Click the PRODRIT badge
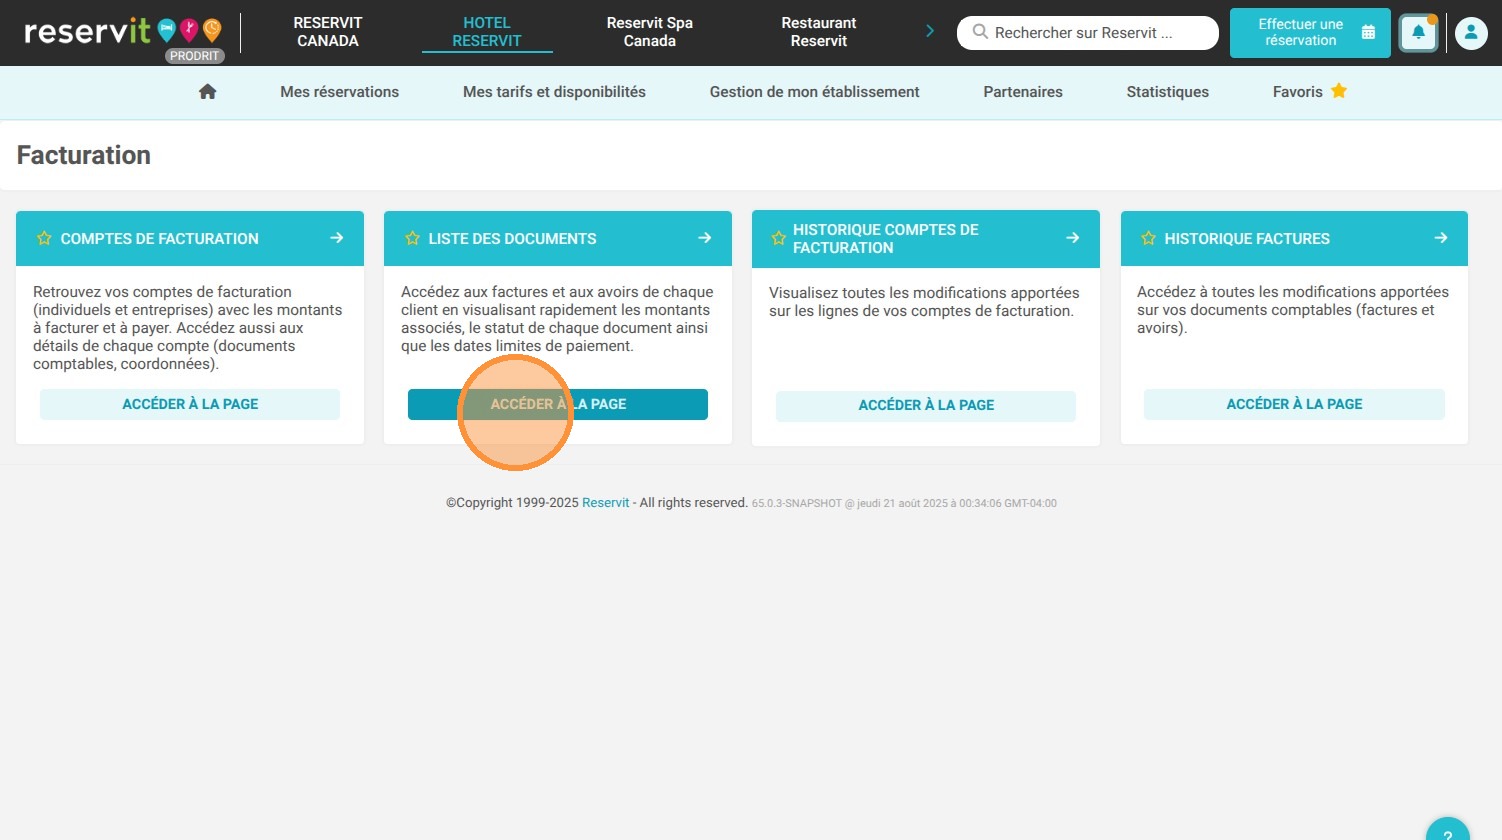Image resolution: width=1502 pixels, height=840 pixels. pos(194,56)
